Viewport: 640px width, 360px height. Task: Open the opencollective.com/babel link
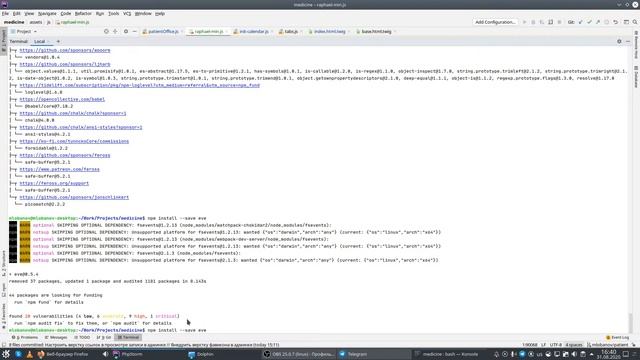click(62, 99)
